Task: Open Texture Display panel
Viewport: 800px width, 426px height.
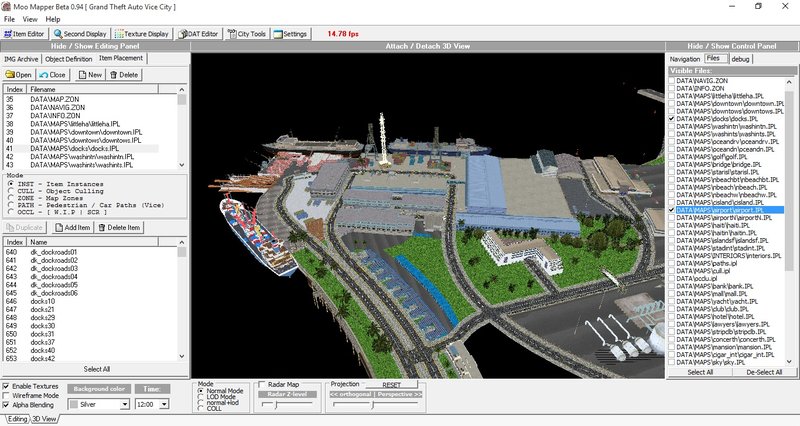Action: tap(142, 34)
